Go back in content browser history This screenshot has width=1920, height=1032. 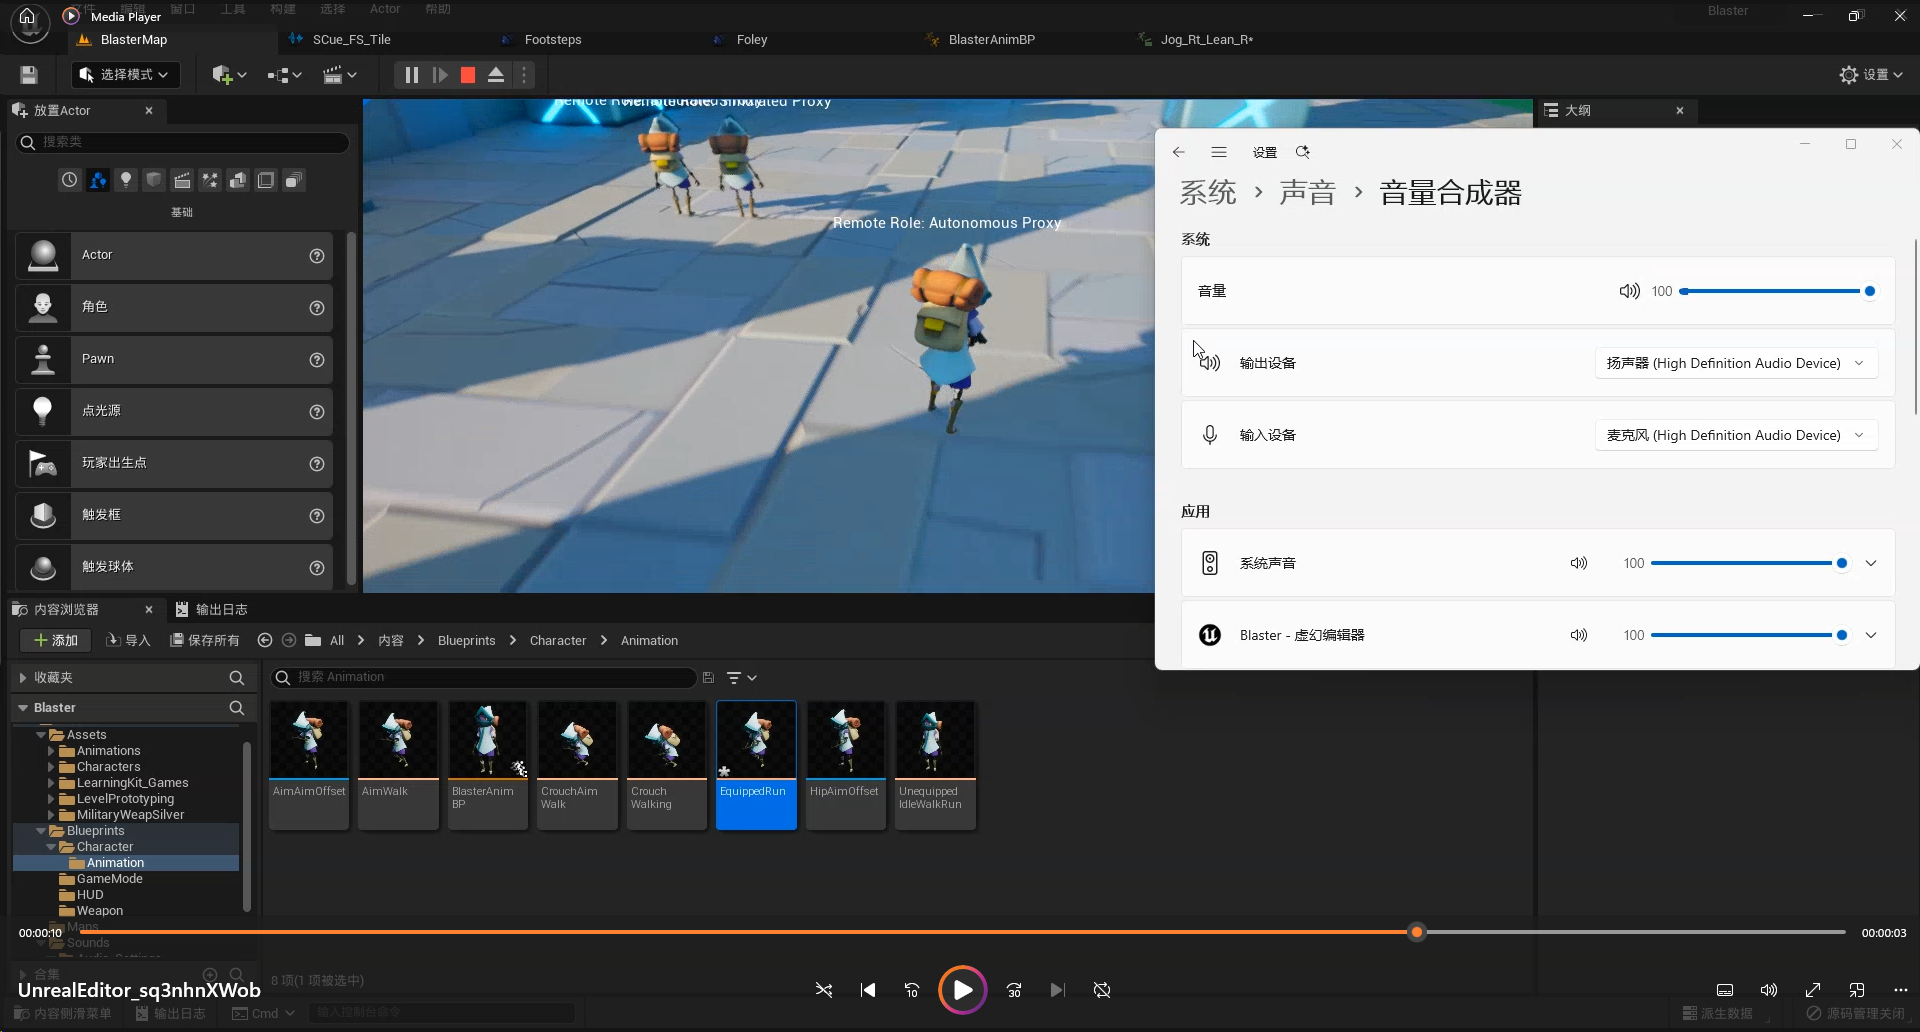click(265, 640)
